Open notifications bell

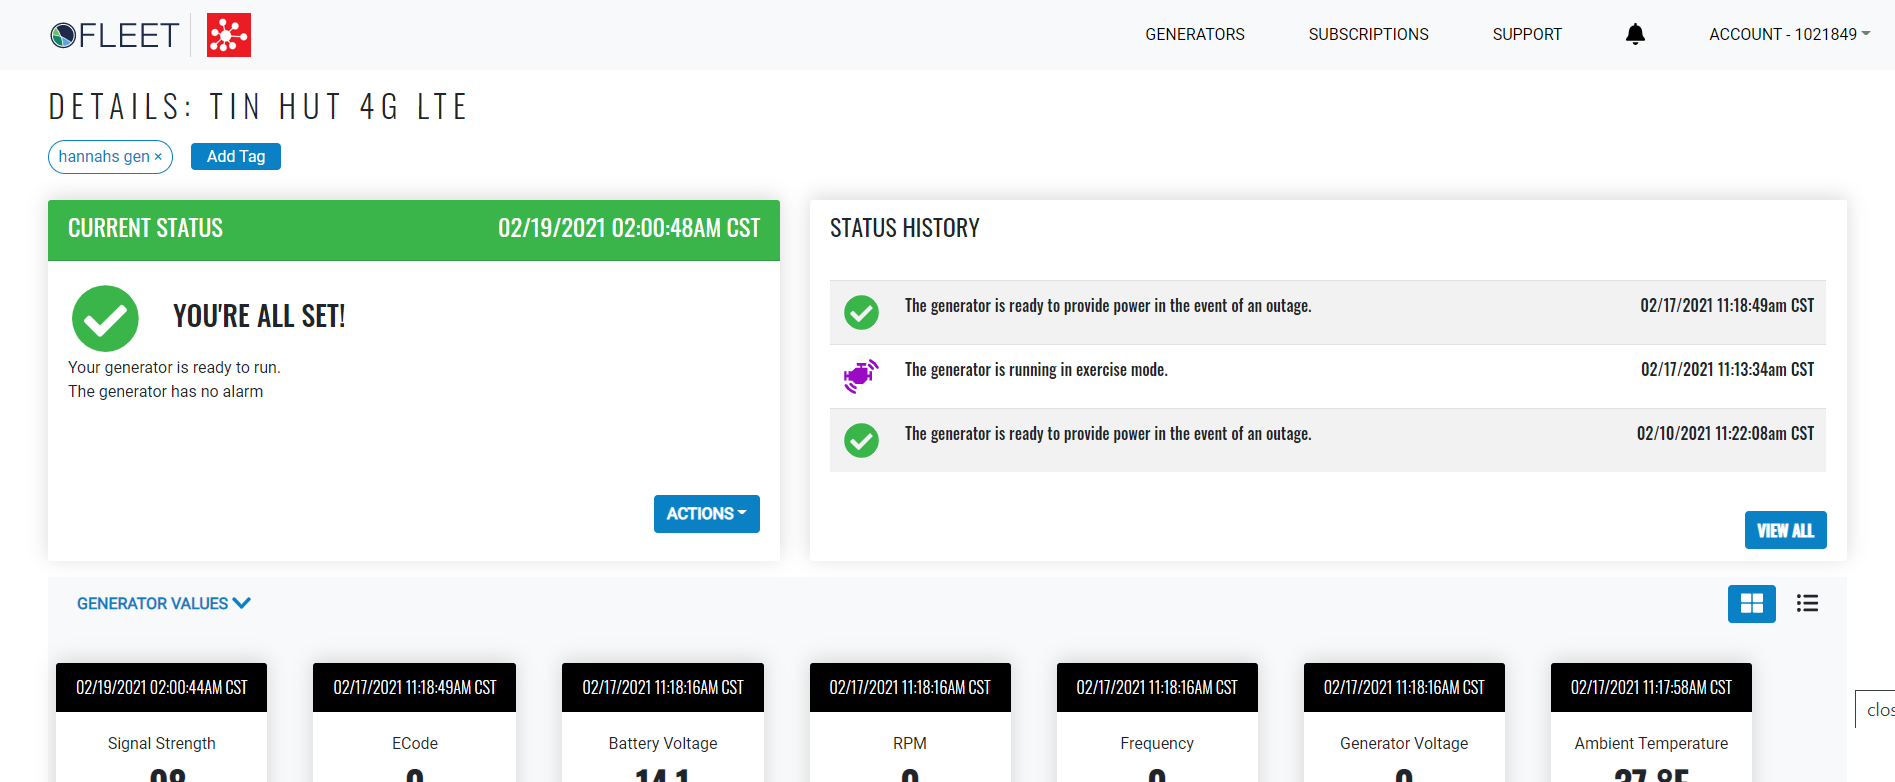click(1635, 34)
